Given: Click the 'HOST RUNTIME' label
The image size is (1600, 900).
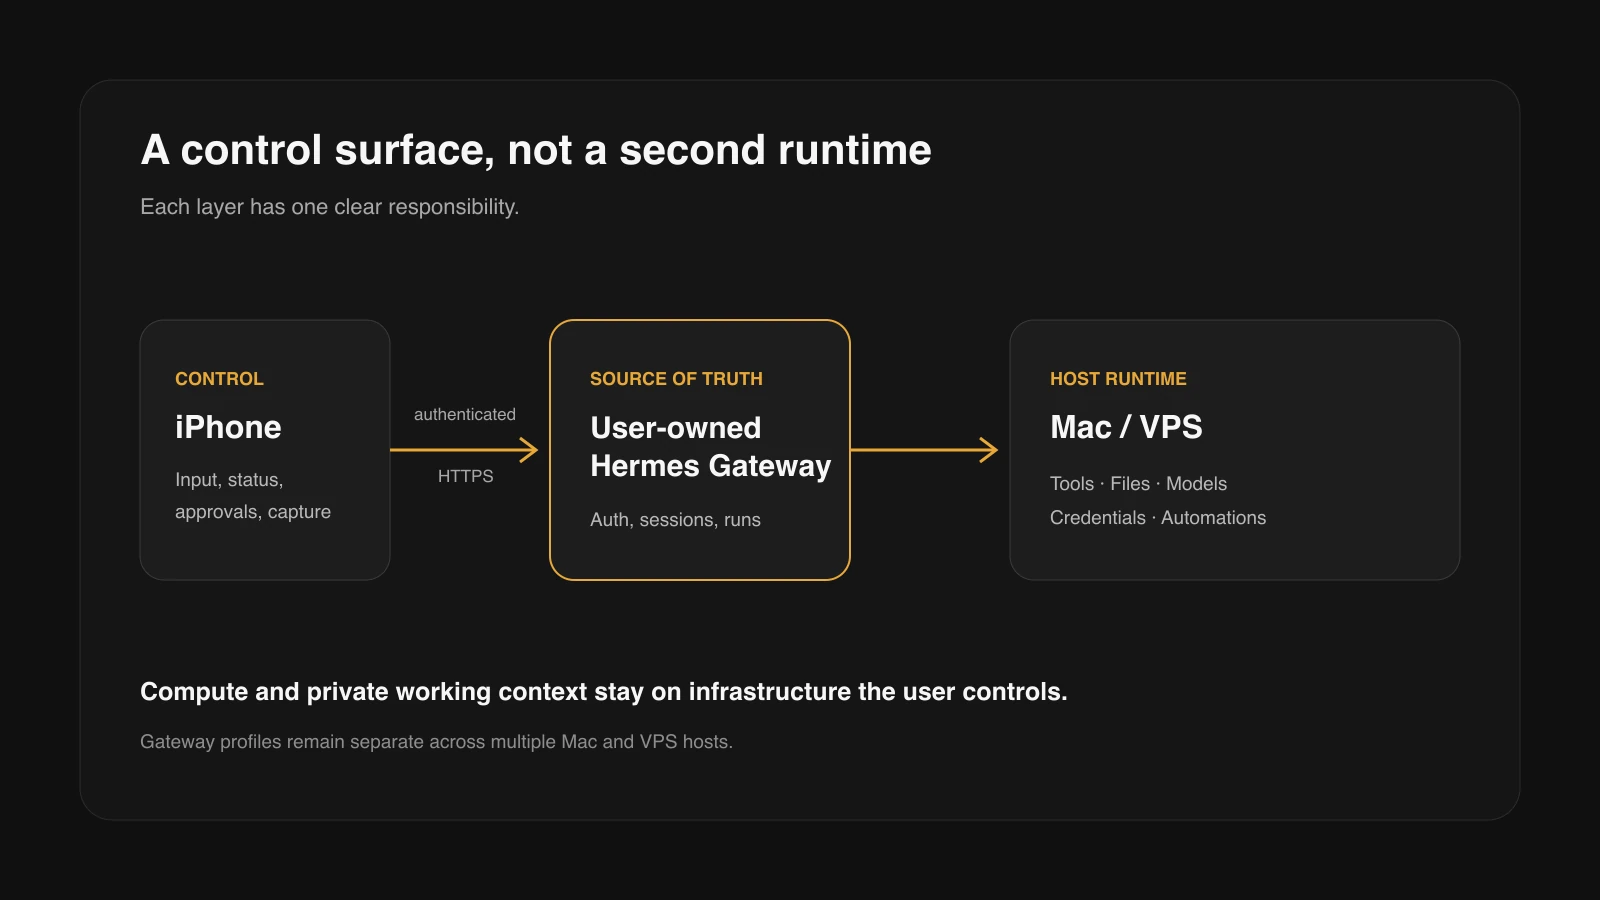Looking at the screenshot, I should (1118, 379).
